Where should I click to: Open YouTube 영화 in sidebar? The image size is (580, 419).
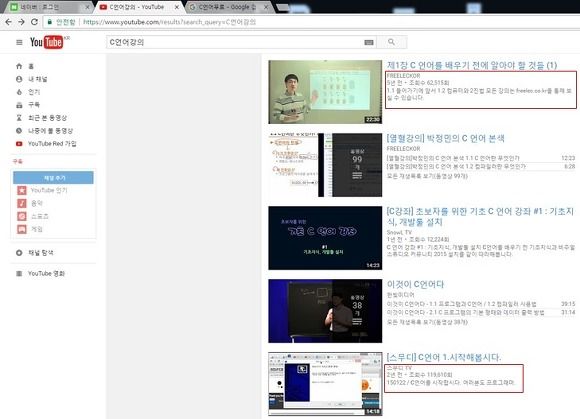click(40, 274)
